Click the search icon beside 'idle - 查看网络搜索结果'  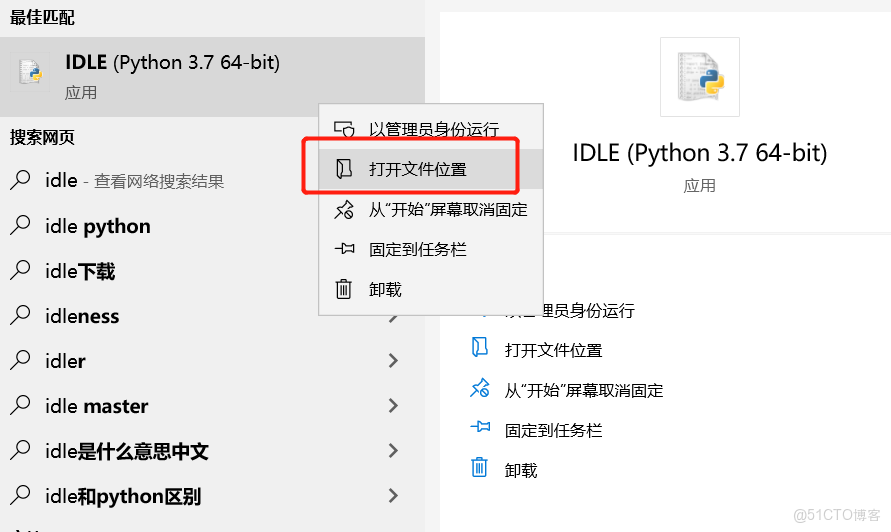click(20, 180)
